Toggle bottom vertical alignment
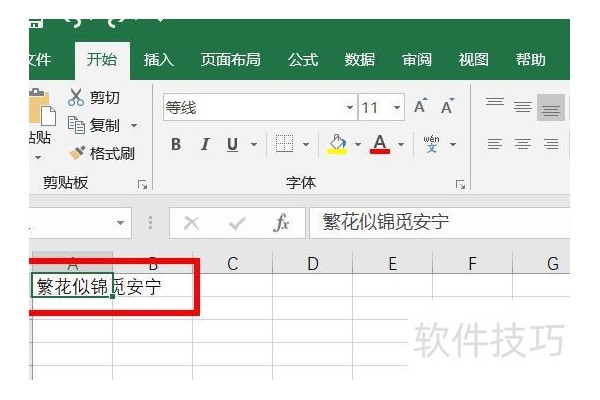600x400 pixels. pos(551,108)
